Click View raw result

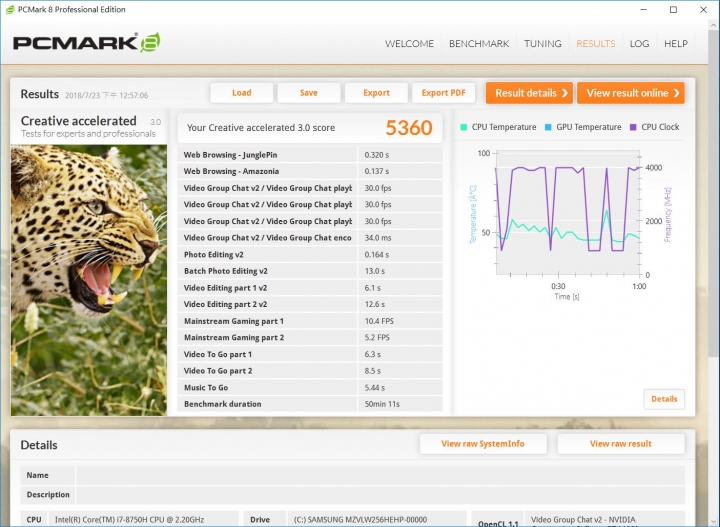[x=621, y=444]
